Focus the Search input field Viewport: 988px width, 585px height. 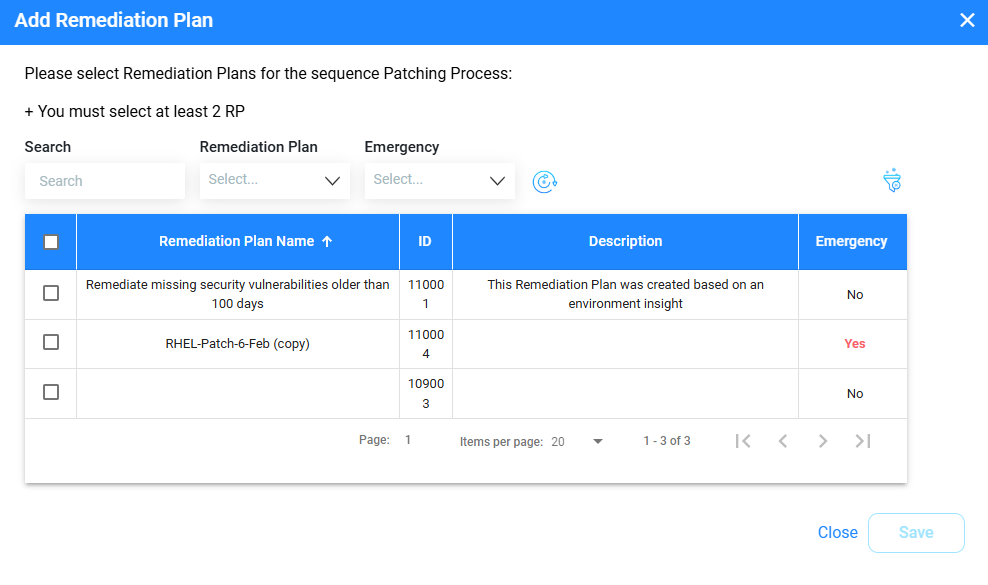pyautogui.click(x=105, y=181)
